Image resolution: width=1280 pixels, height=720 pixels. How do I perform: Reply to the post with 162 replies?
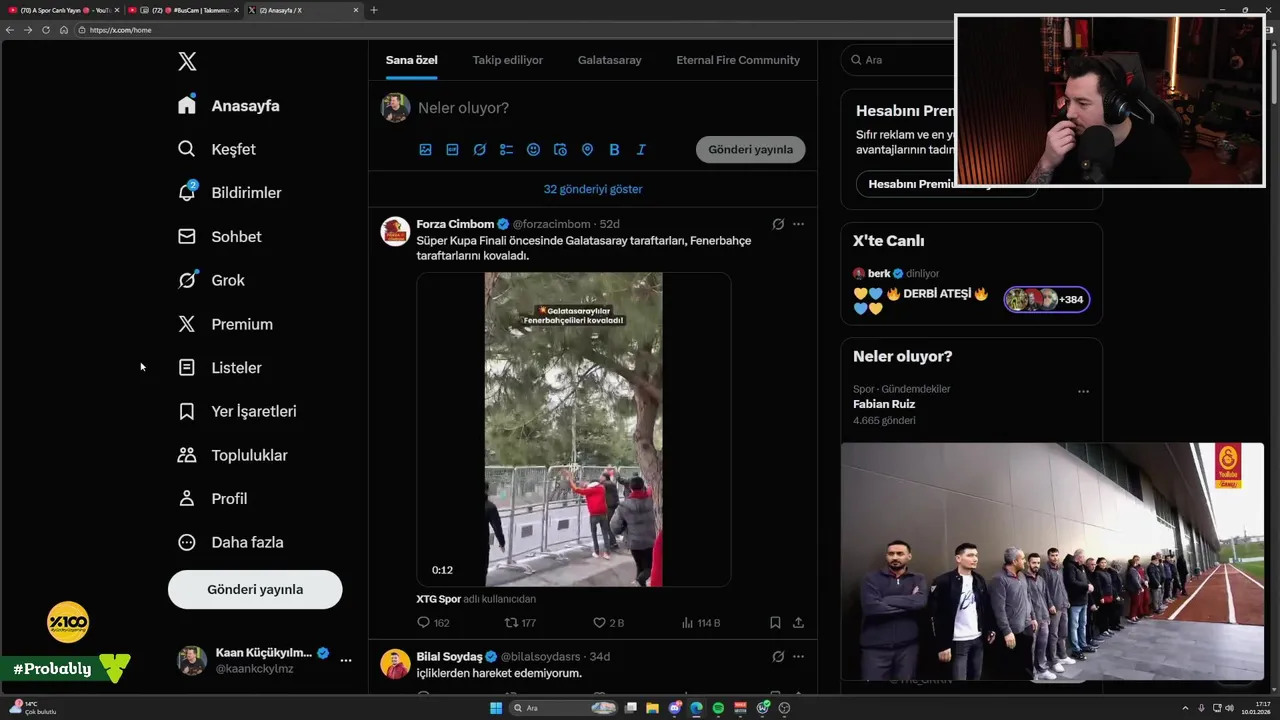click(x=433, y=622)
